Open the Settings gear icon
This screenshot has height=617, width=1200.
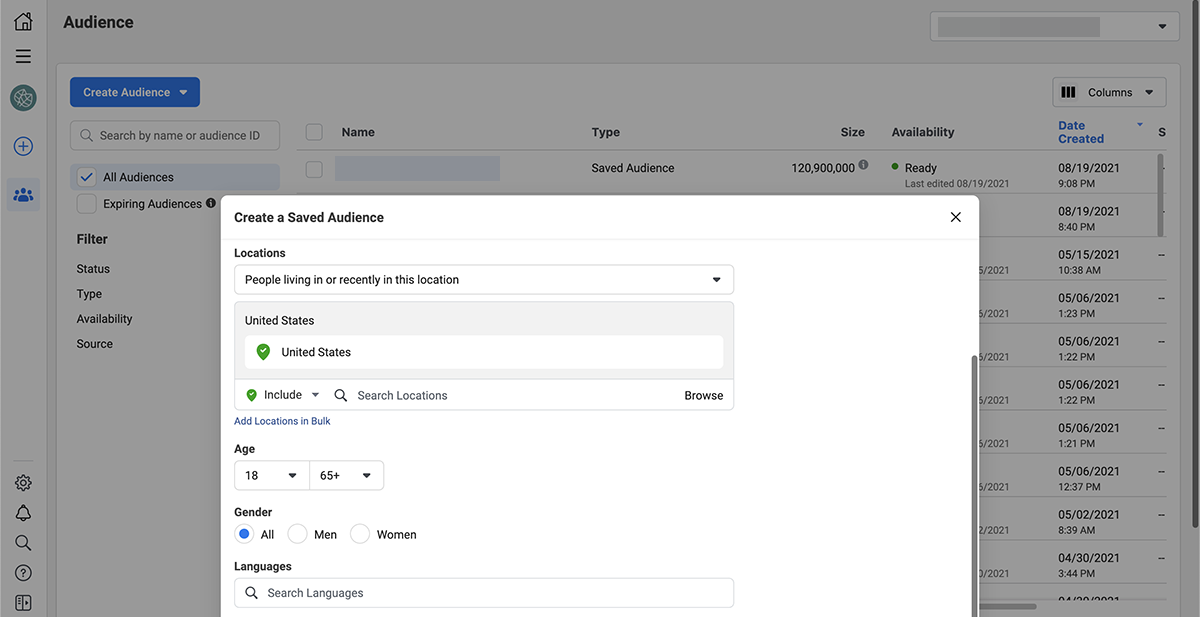click(23, 483)
